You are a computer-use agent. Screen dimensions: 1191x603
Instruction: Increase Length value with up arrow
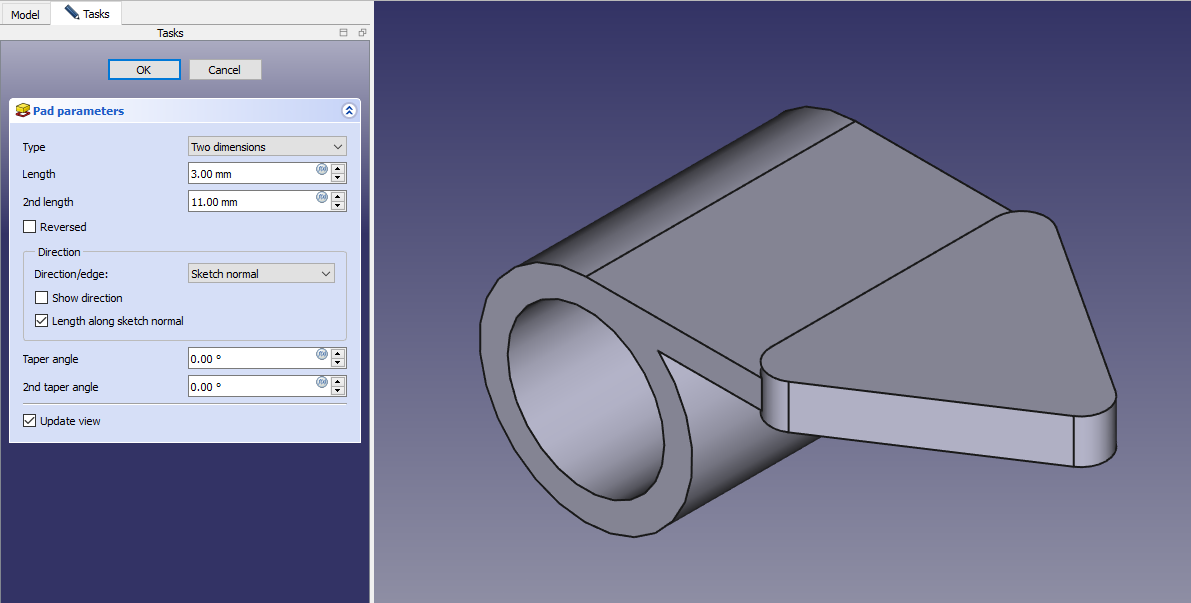[x=338, y=169]
